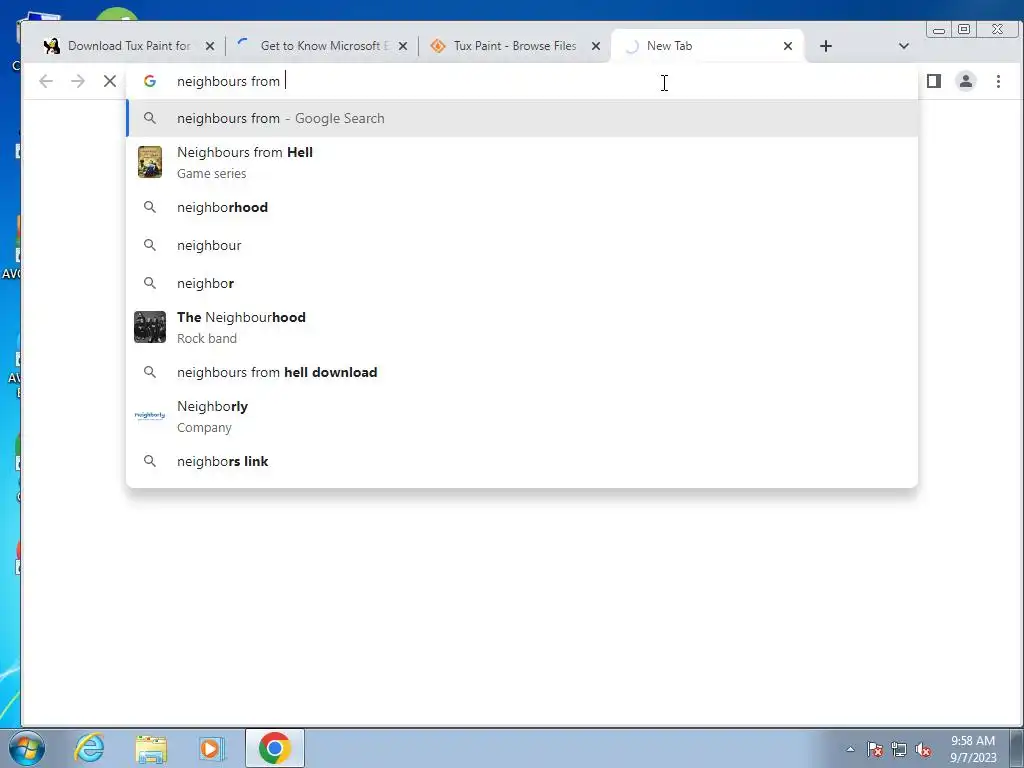Open the Chrome profile avatar
This screenshot has height=768, width=1024.
(x=966, y=81)
